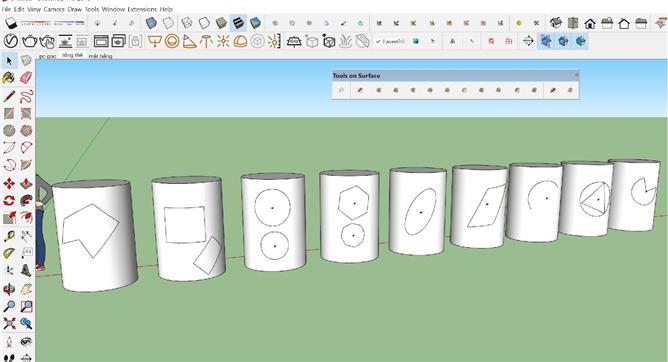This screenshot has width=668, height=362.
Task: Open the Window menu
Action: pos(113,9)
